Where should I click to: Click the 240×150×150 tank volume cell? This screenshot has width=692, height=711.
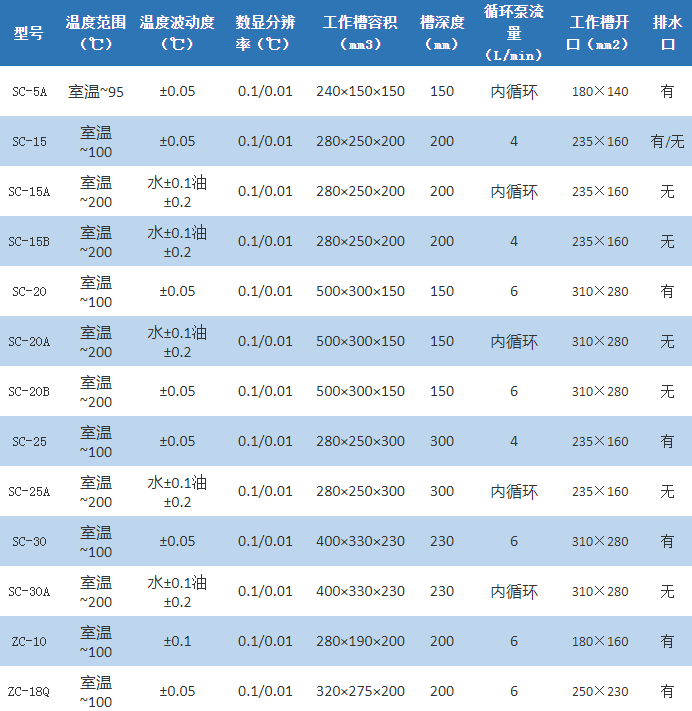[x=360, y=92]
